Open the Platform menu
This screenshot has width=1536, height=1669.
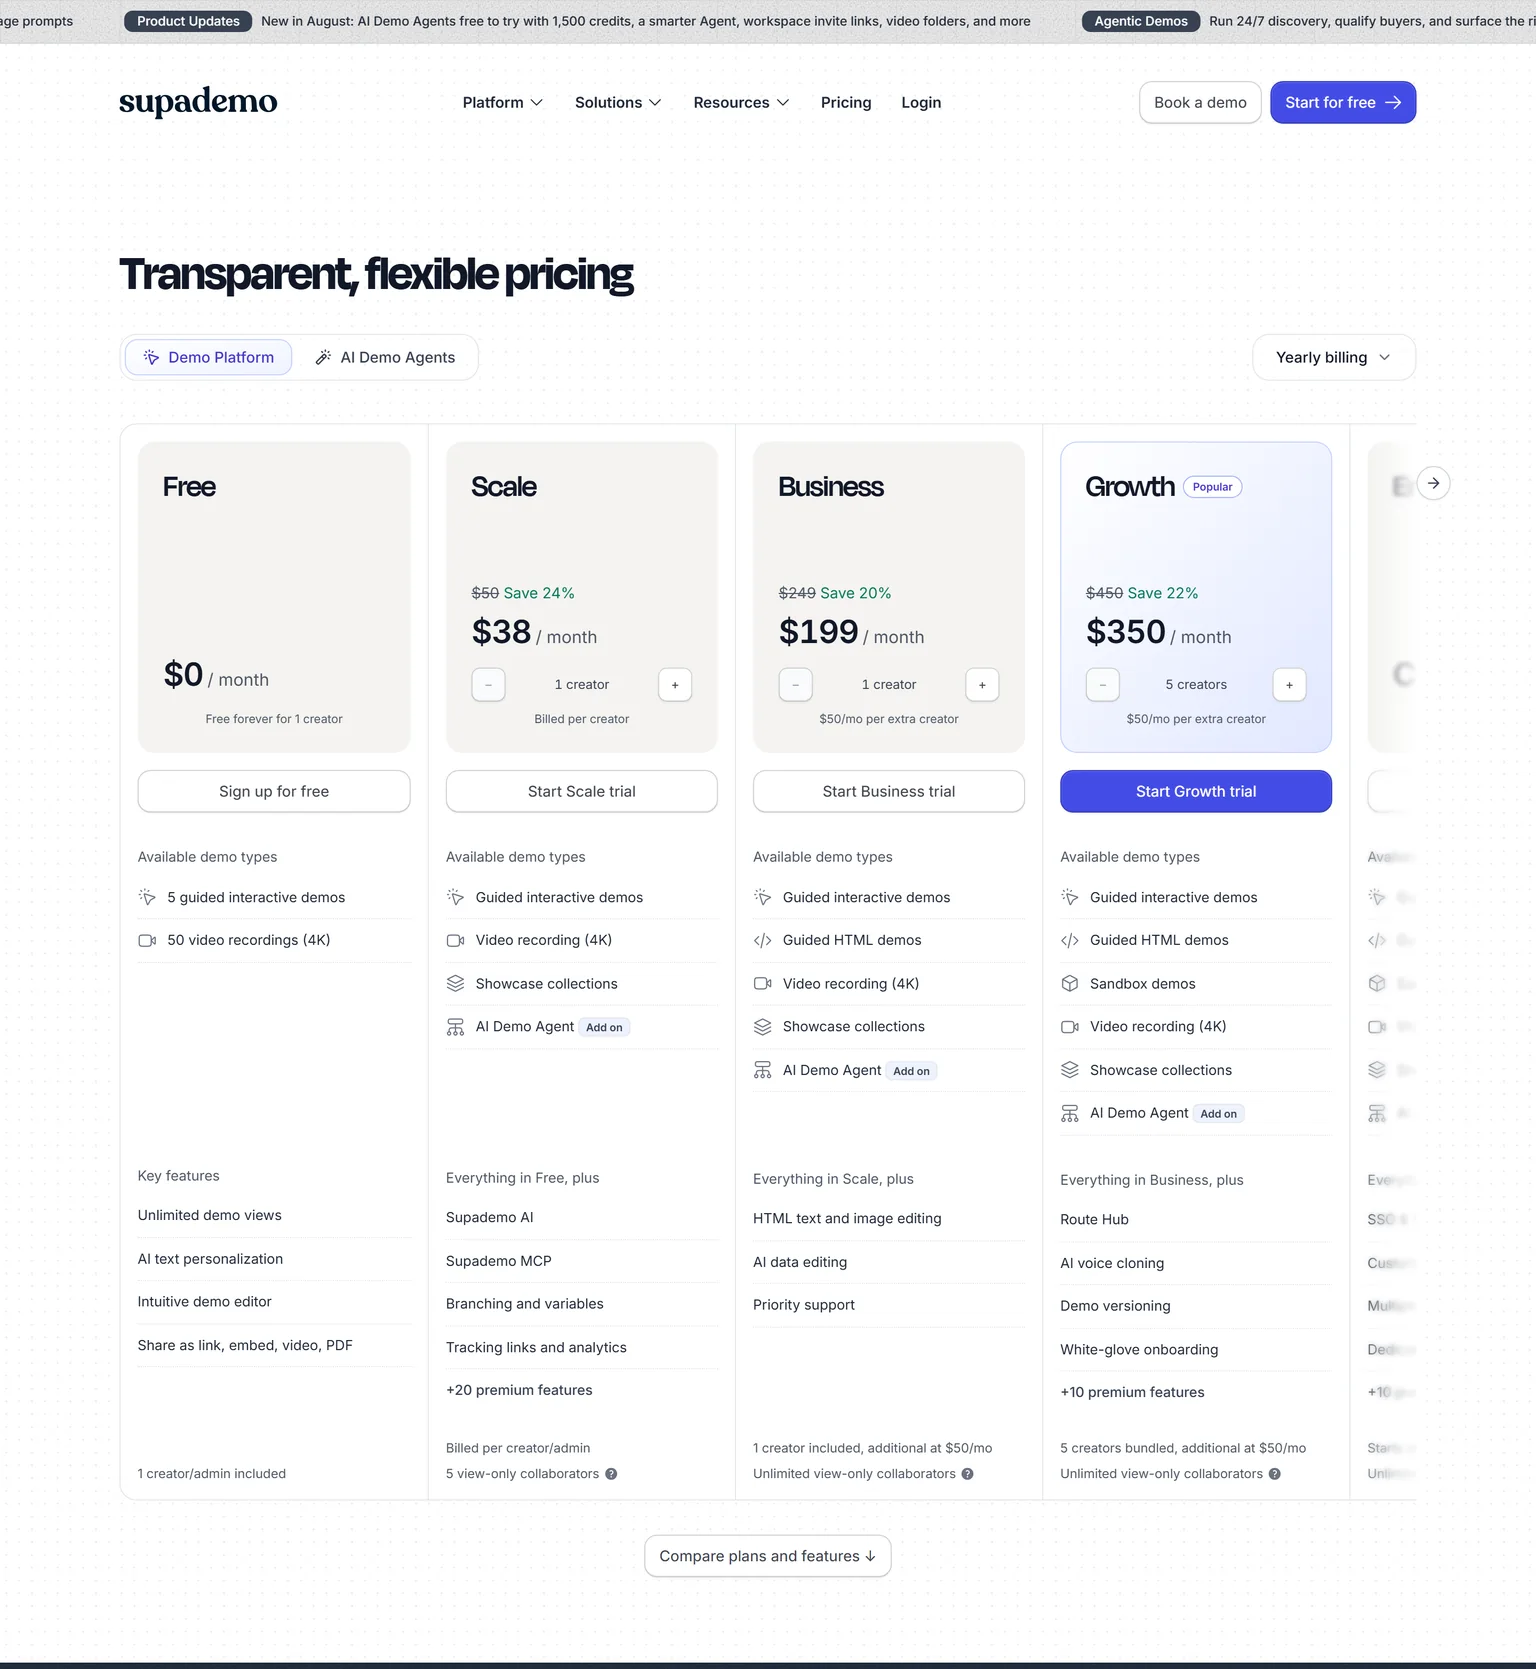(x=502, y=102)
